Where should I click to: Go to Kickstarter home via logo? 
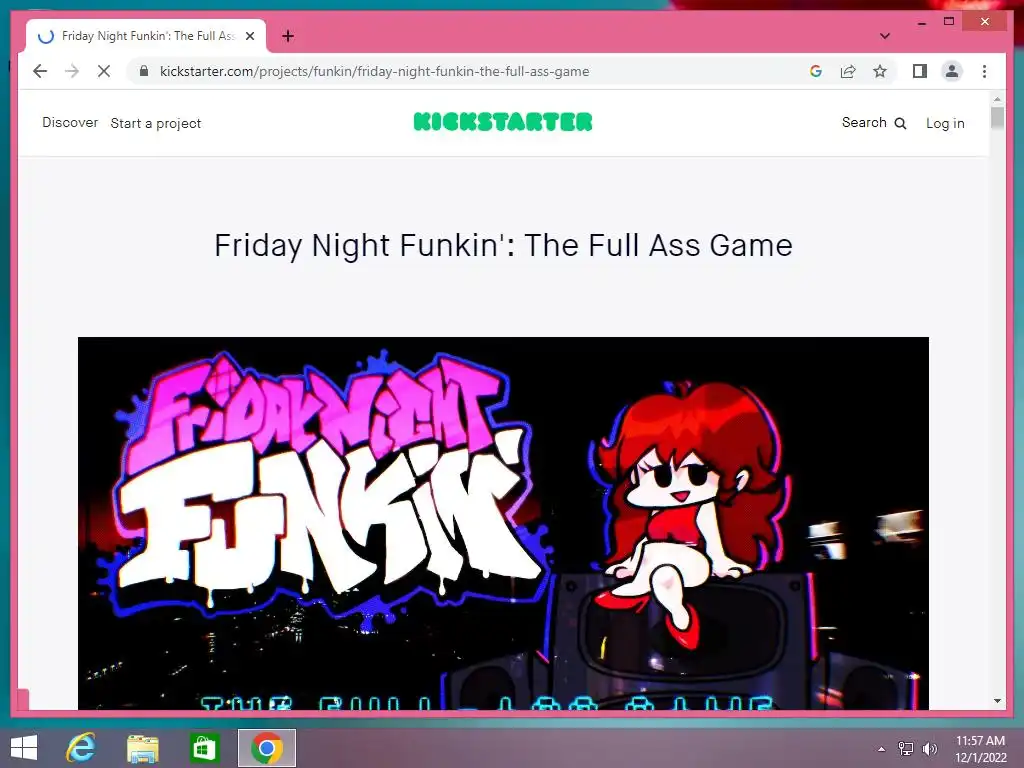coord(503,122)
